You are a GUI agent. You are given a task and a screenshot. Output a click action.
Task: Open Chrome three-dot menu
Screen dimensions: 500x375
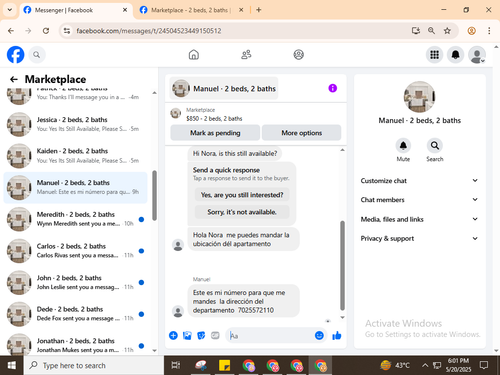489,31
